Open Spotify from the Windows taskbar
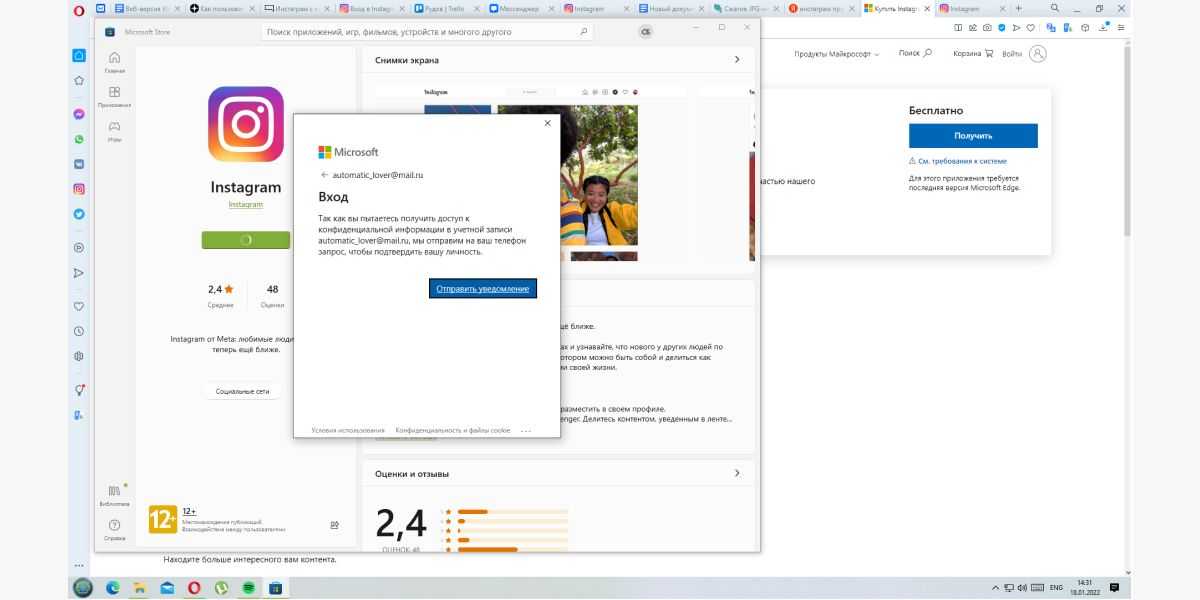The height and width of the screenshot is (600, 1200). (247, 588)
